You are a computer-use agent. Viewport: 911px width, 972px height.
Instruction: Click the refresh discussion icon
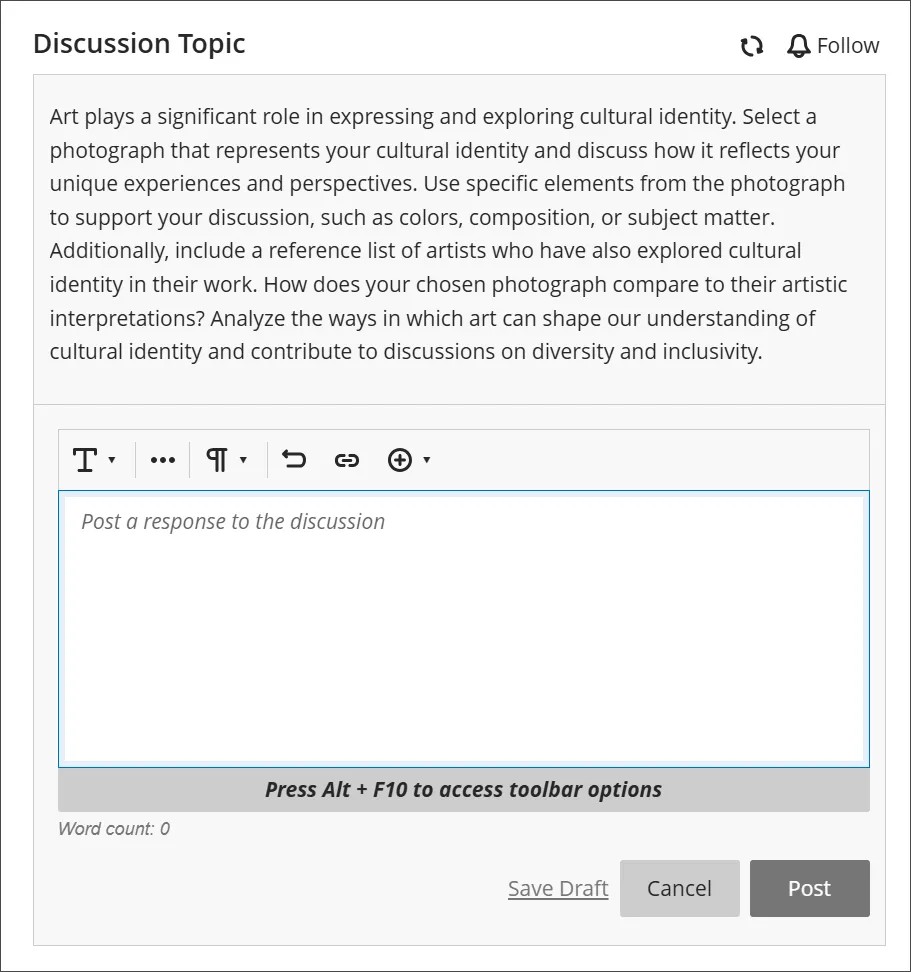tap(751, 45)
